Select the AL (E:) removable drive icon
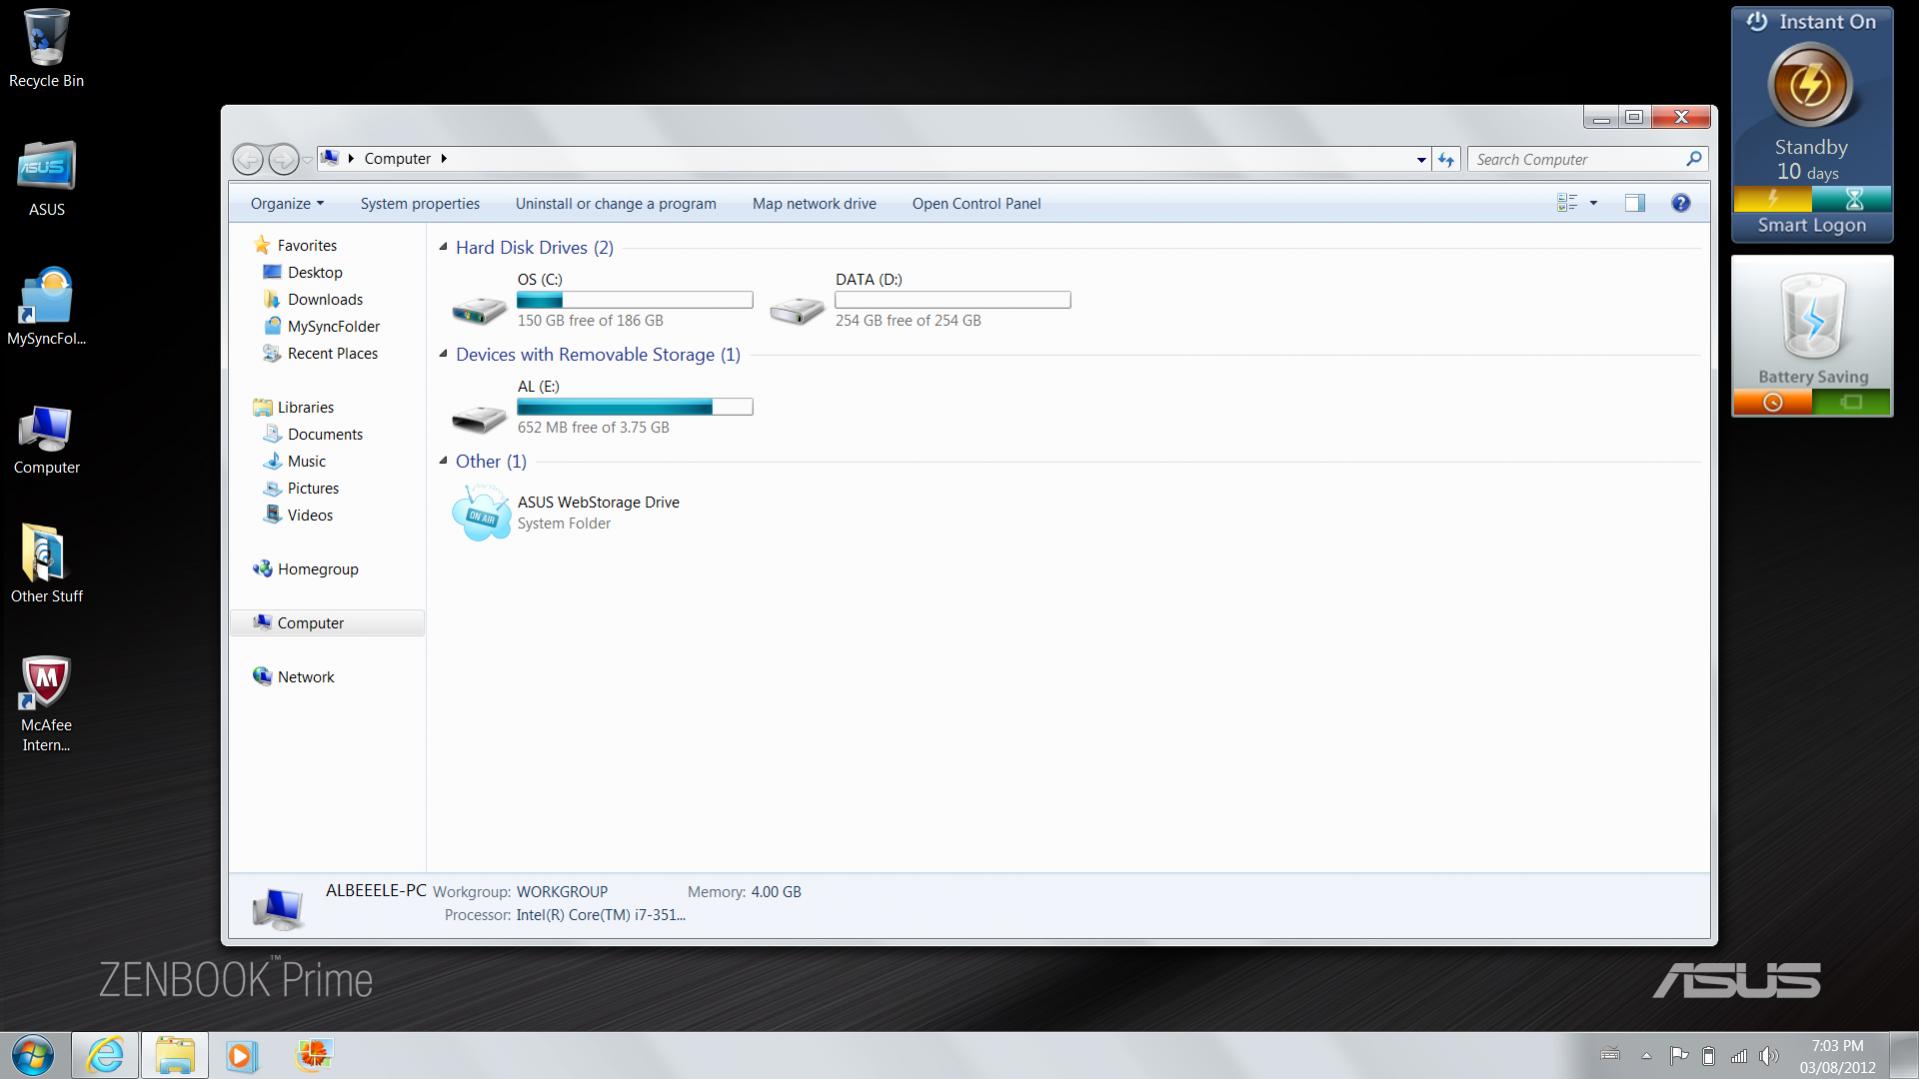Image resolution: width=1919 pixels, height=1079 pixels. click(x=479, y=417)
